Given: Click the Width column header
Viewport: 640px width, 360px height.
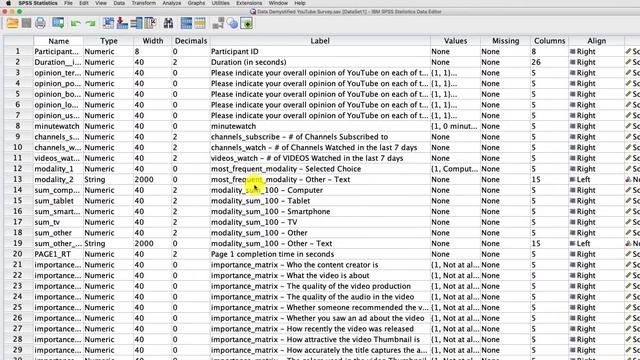Looking at the screenshot, I should (x=153, y=41).
